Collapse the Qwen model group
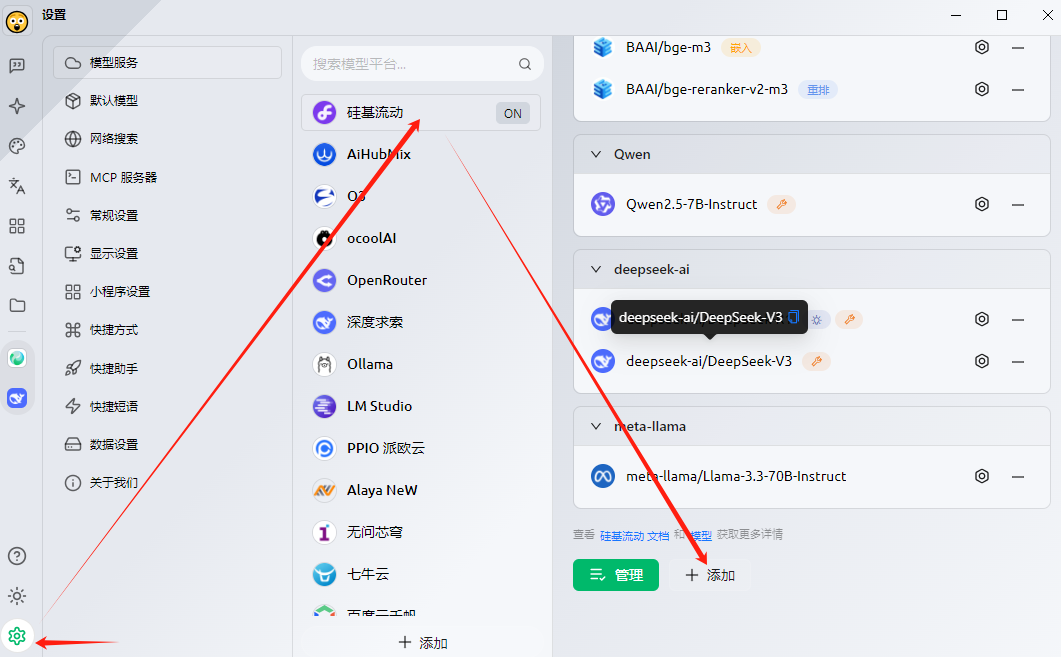 596,154
